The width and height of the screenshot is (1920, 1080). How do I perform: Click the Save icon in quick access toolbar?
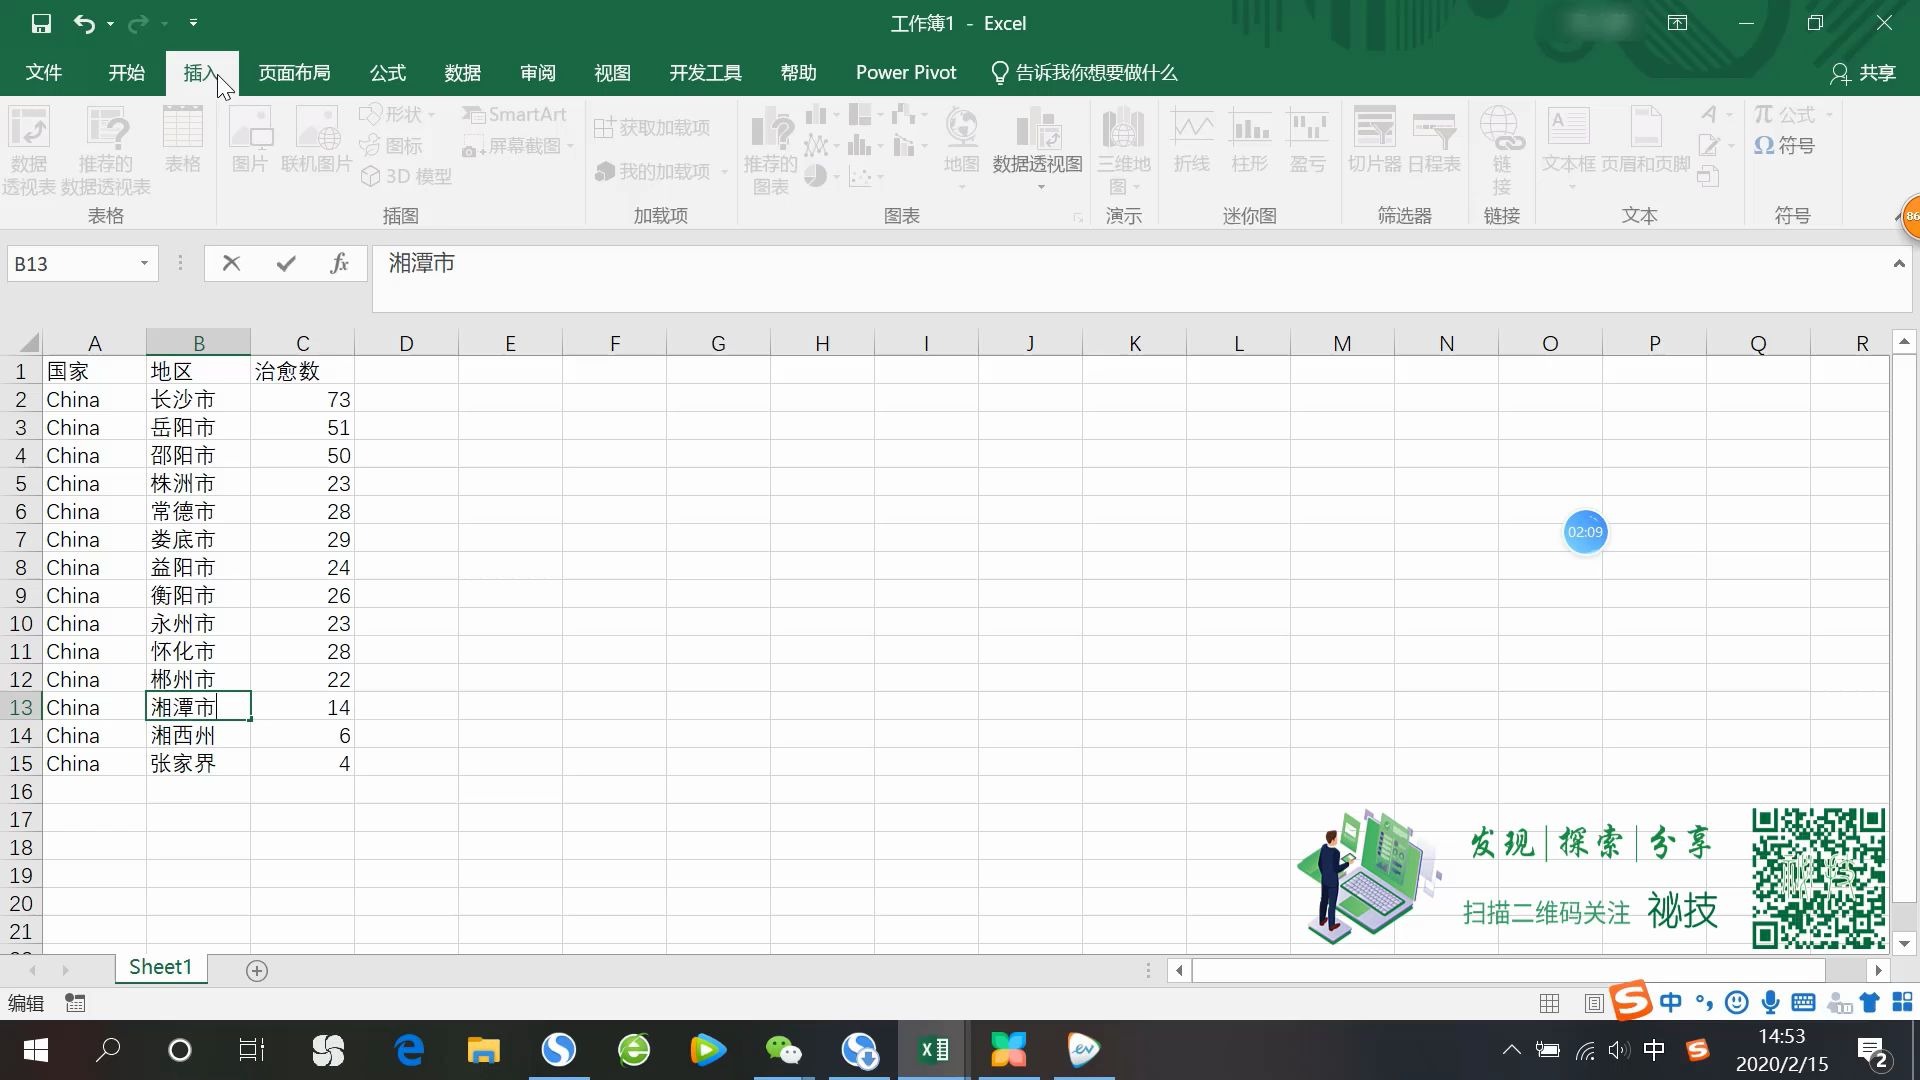[41, 23]
